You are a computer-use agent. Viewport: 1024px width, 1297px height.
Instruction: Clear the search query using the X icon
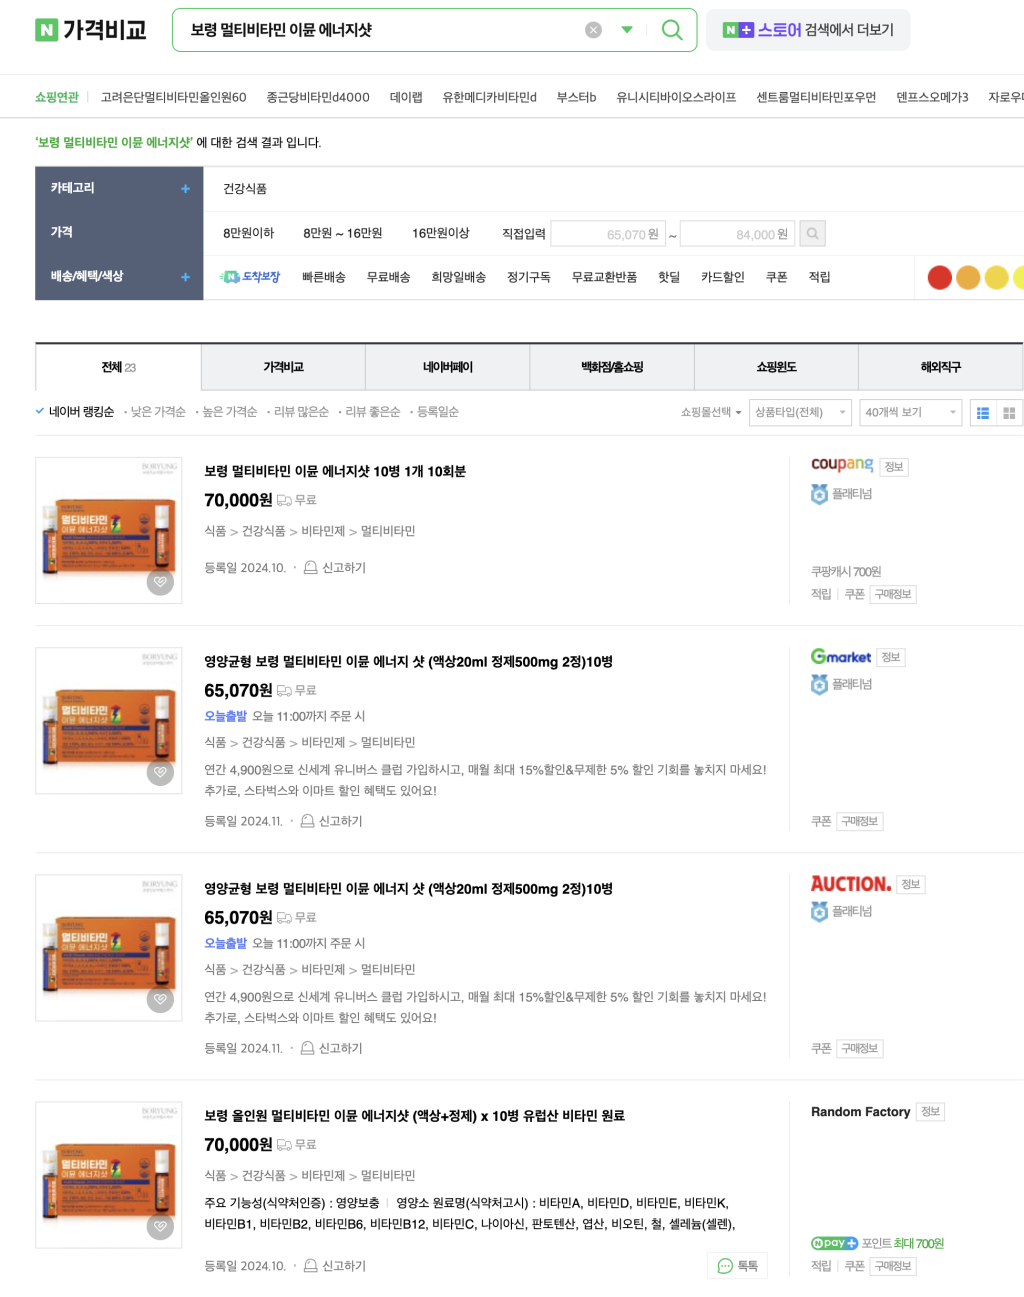coord(593,29)
